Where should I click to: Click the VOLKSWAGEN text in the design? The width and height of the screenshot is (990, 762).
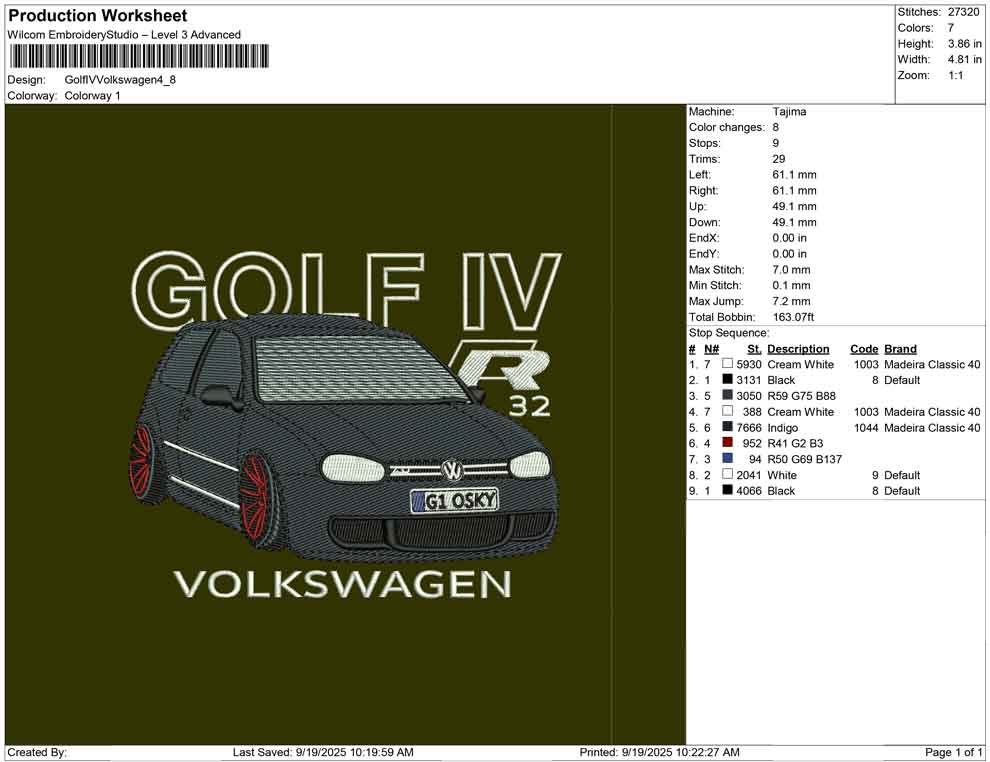[x=342, y=584]
